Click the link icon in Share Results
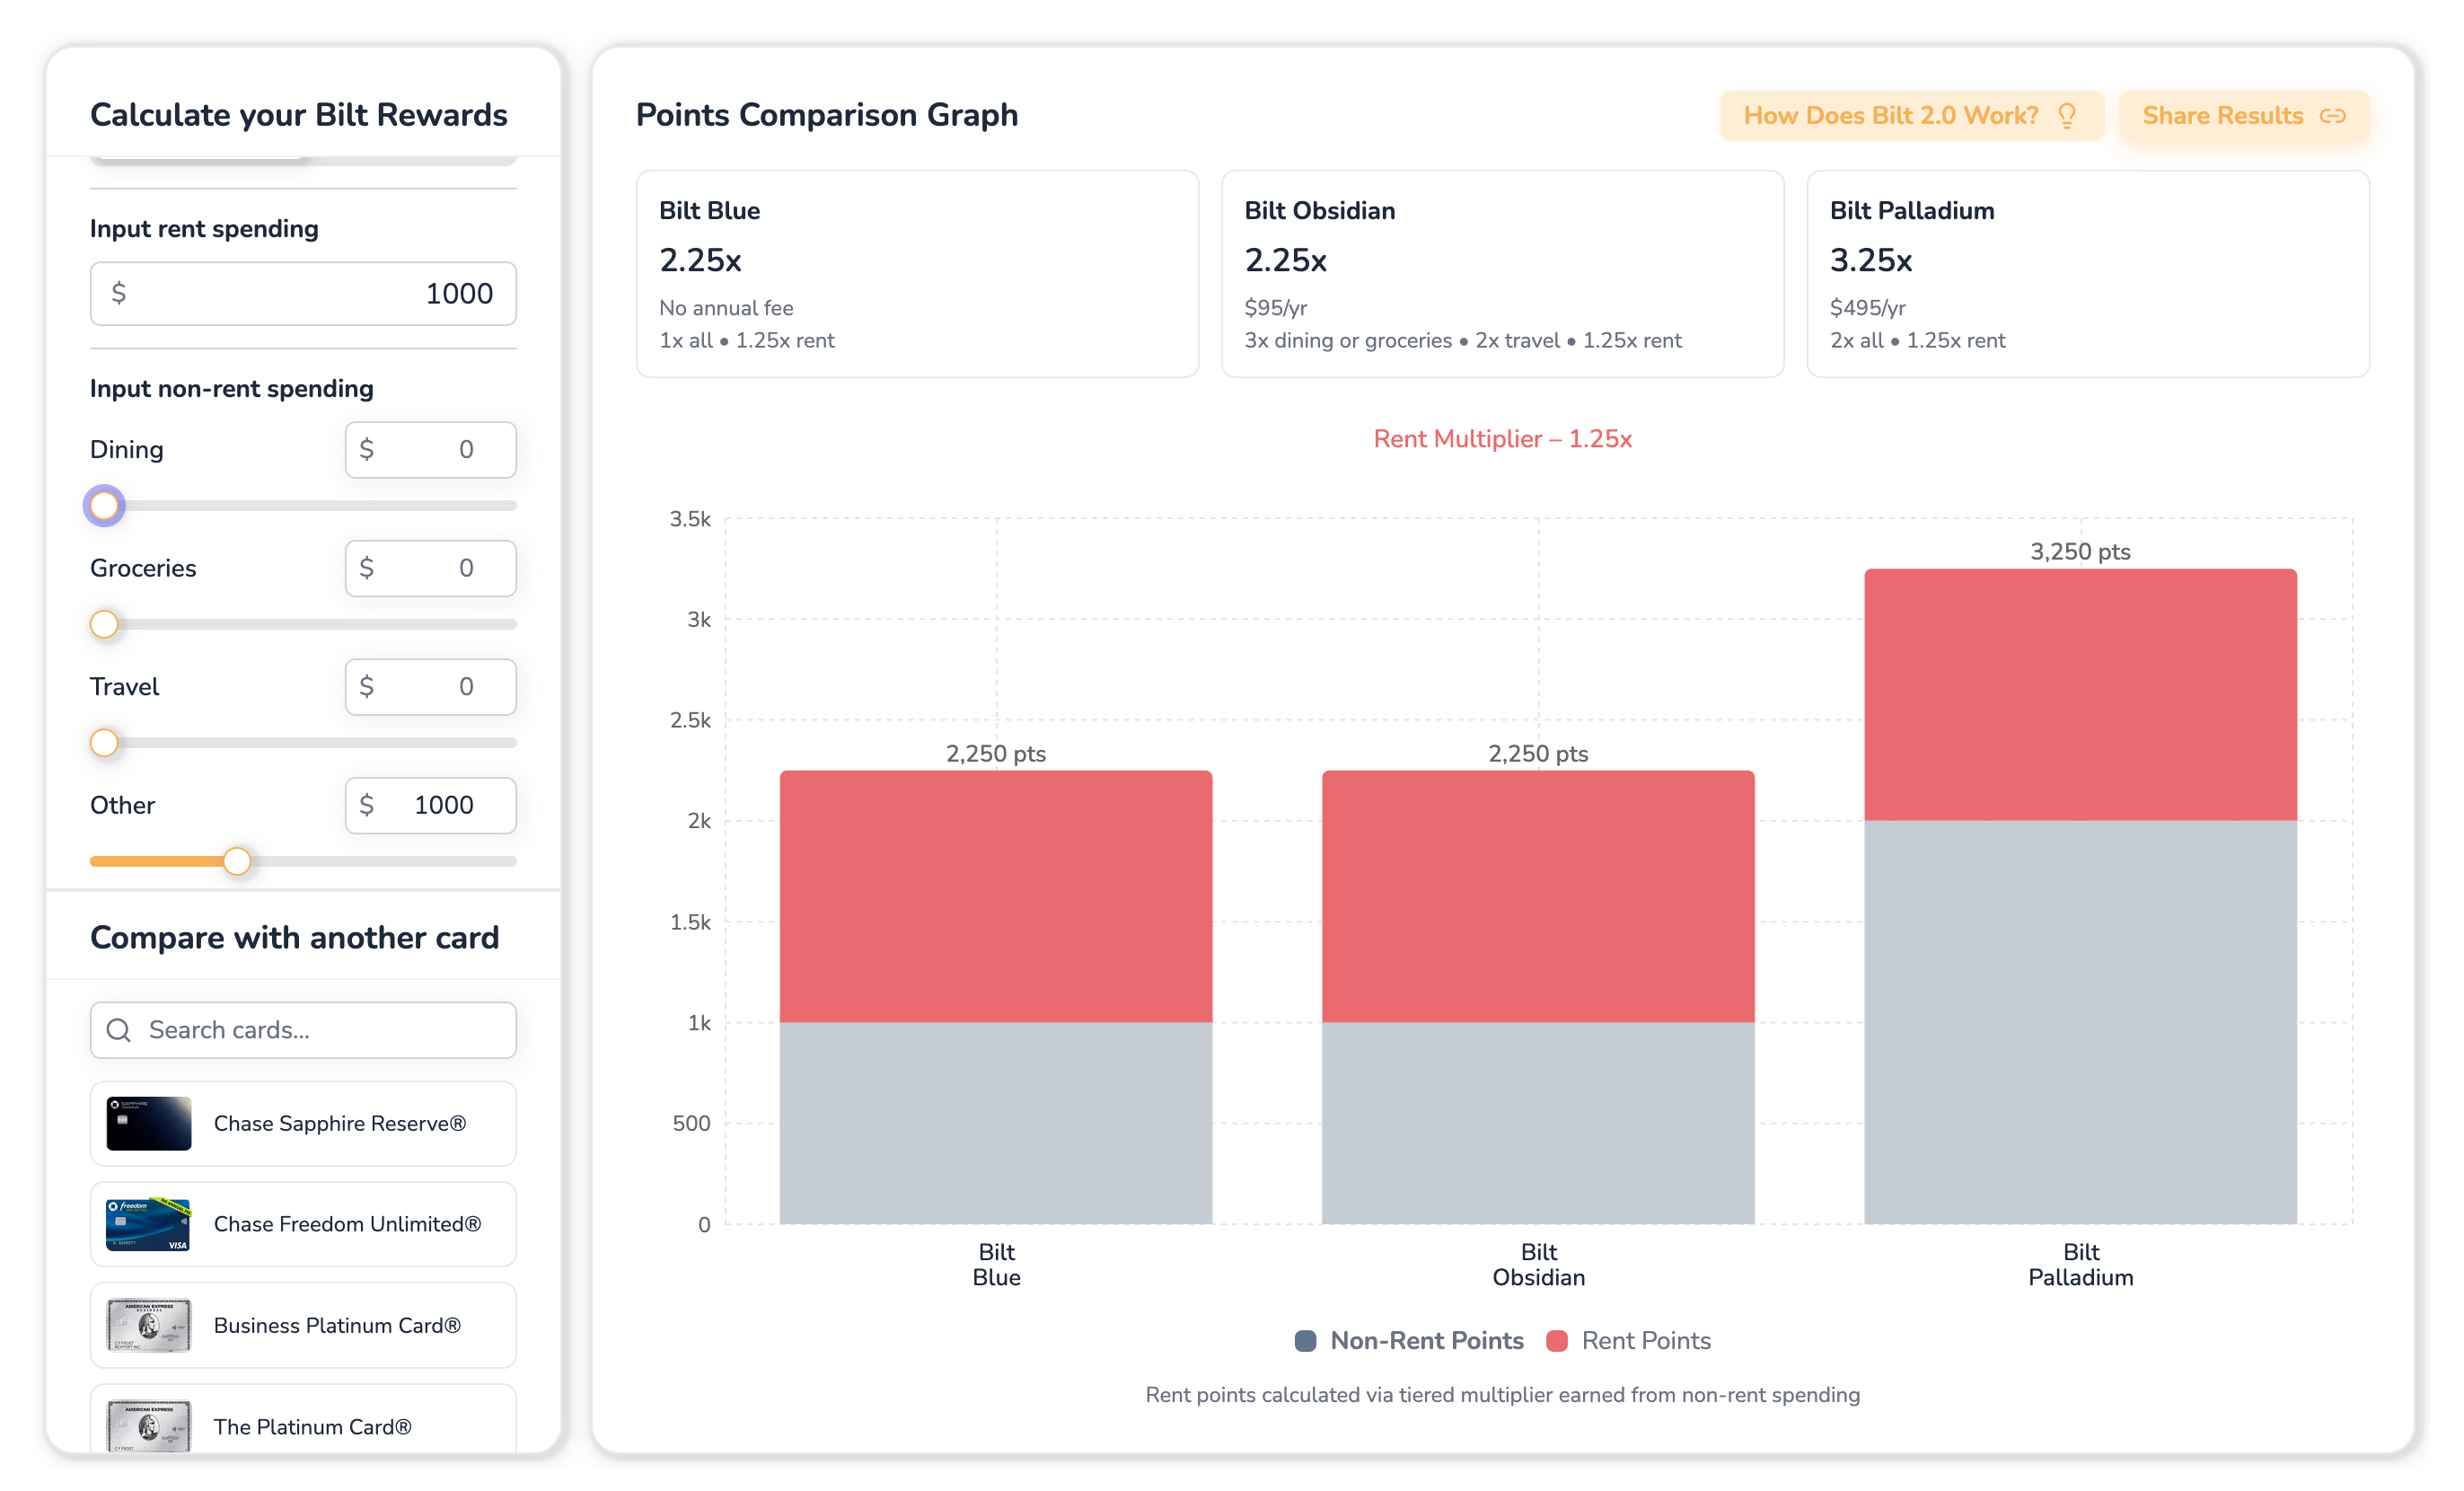The width and height of the screenshot is (2464, 1491). 2332,116
